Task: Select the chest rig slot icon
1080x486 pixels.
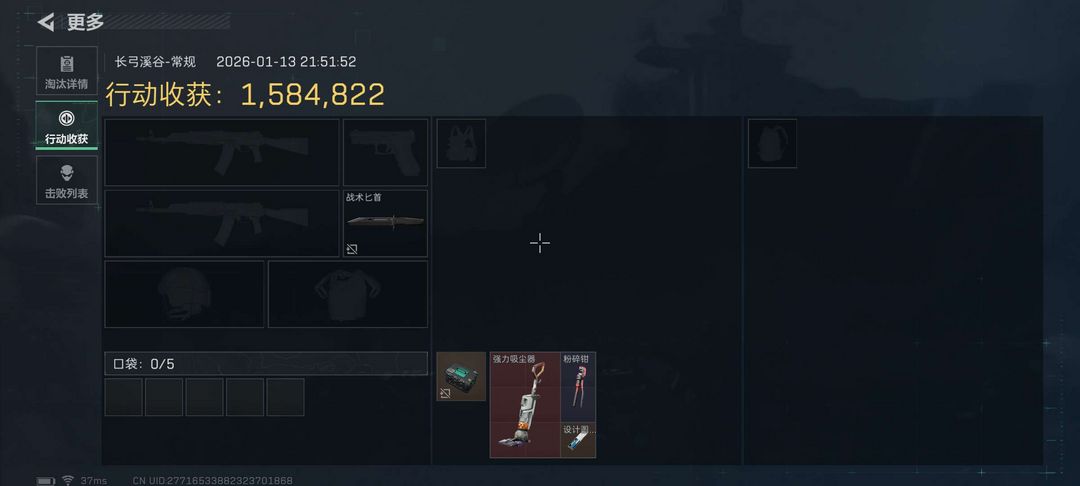Action: pos(461,143)
